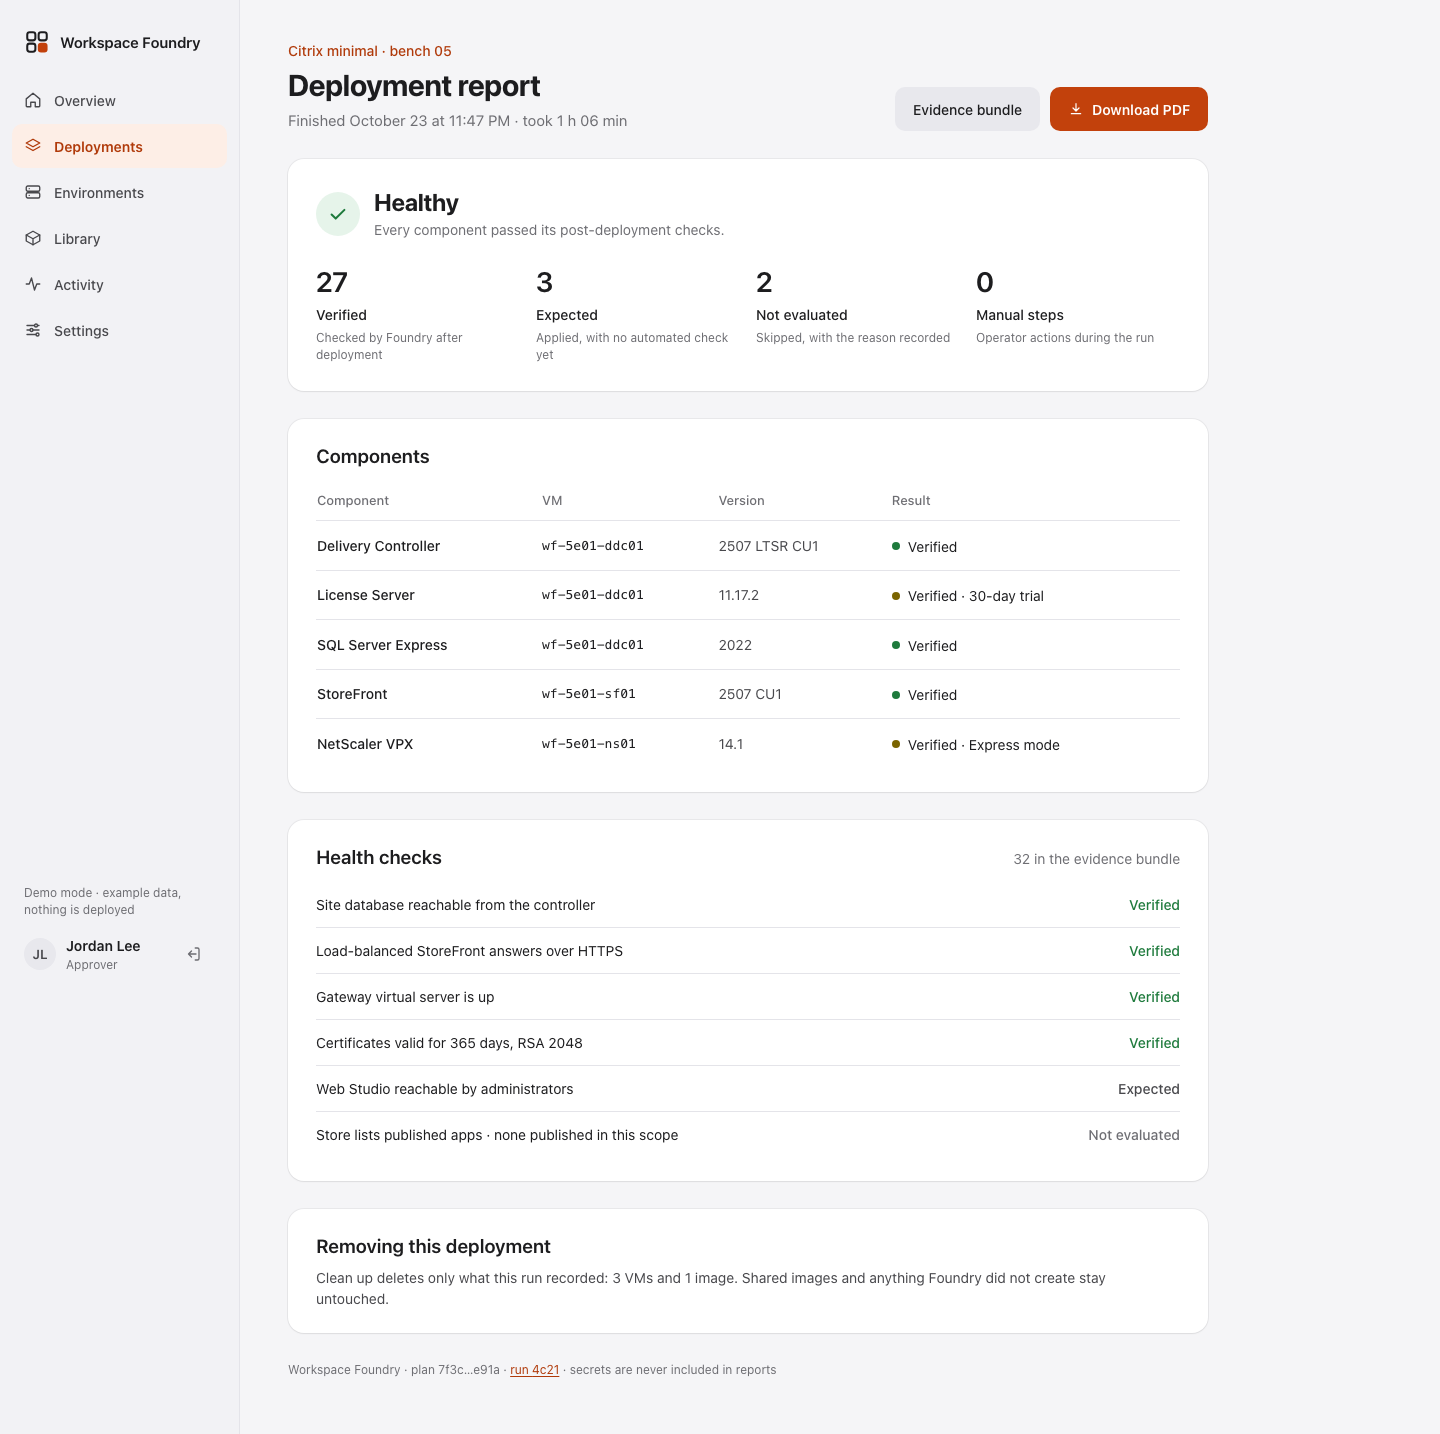Click the Citrix minimal · bench 05 breadcrumb
The image size is (1440, 1434).
(370, 51)
